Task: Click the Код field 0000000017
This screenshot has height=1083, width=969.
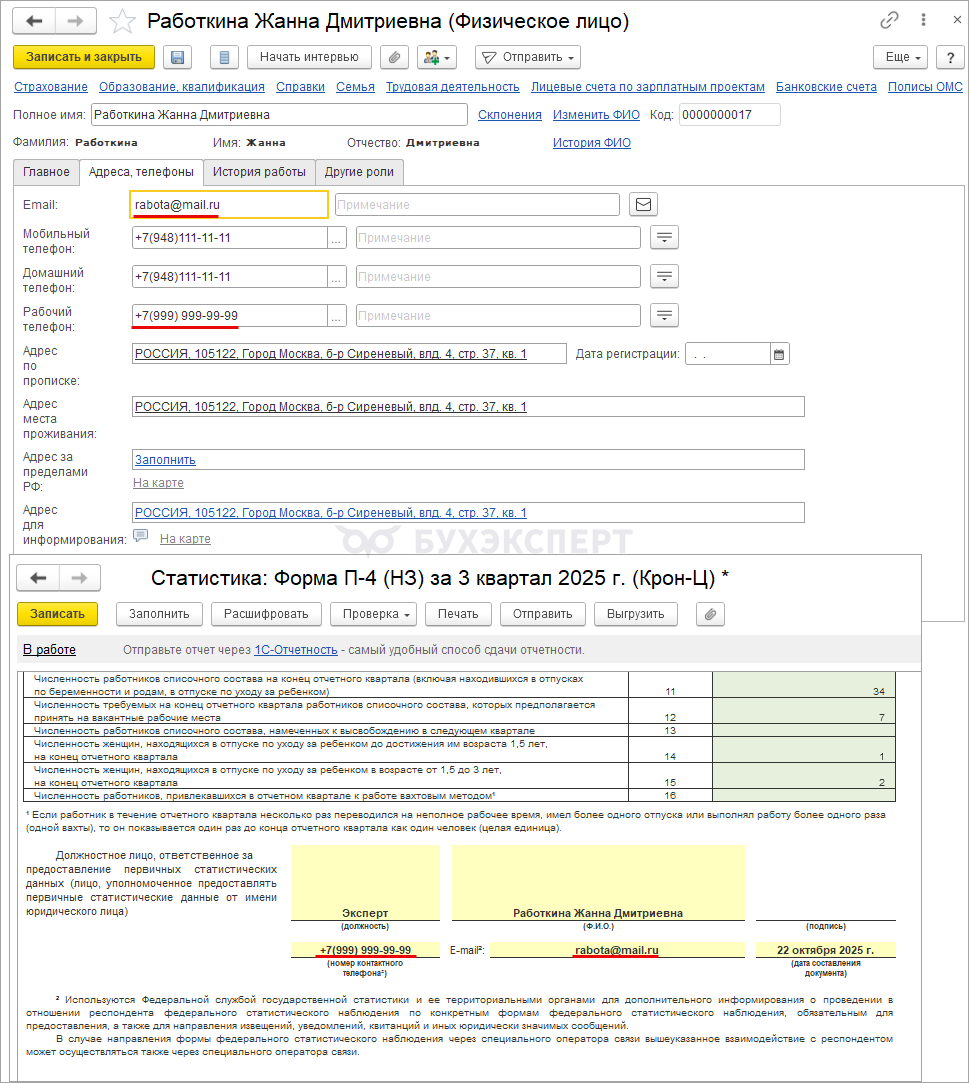Action: tap(730, 115)
